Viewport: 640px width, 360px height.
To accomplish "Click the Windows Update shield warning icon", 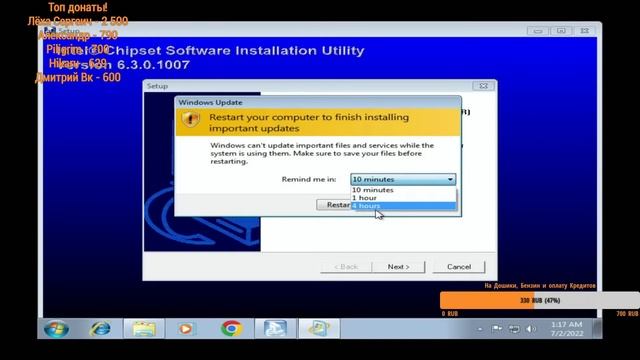I will 191,119.
